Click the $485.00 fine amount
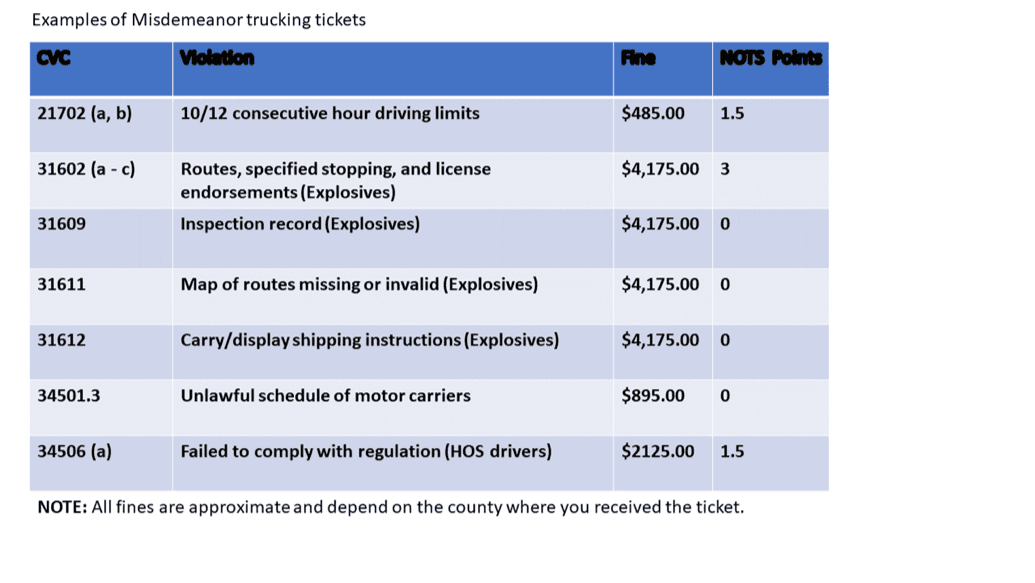 coord(653,113)
